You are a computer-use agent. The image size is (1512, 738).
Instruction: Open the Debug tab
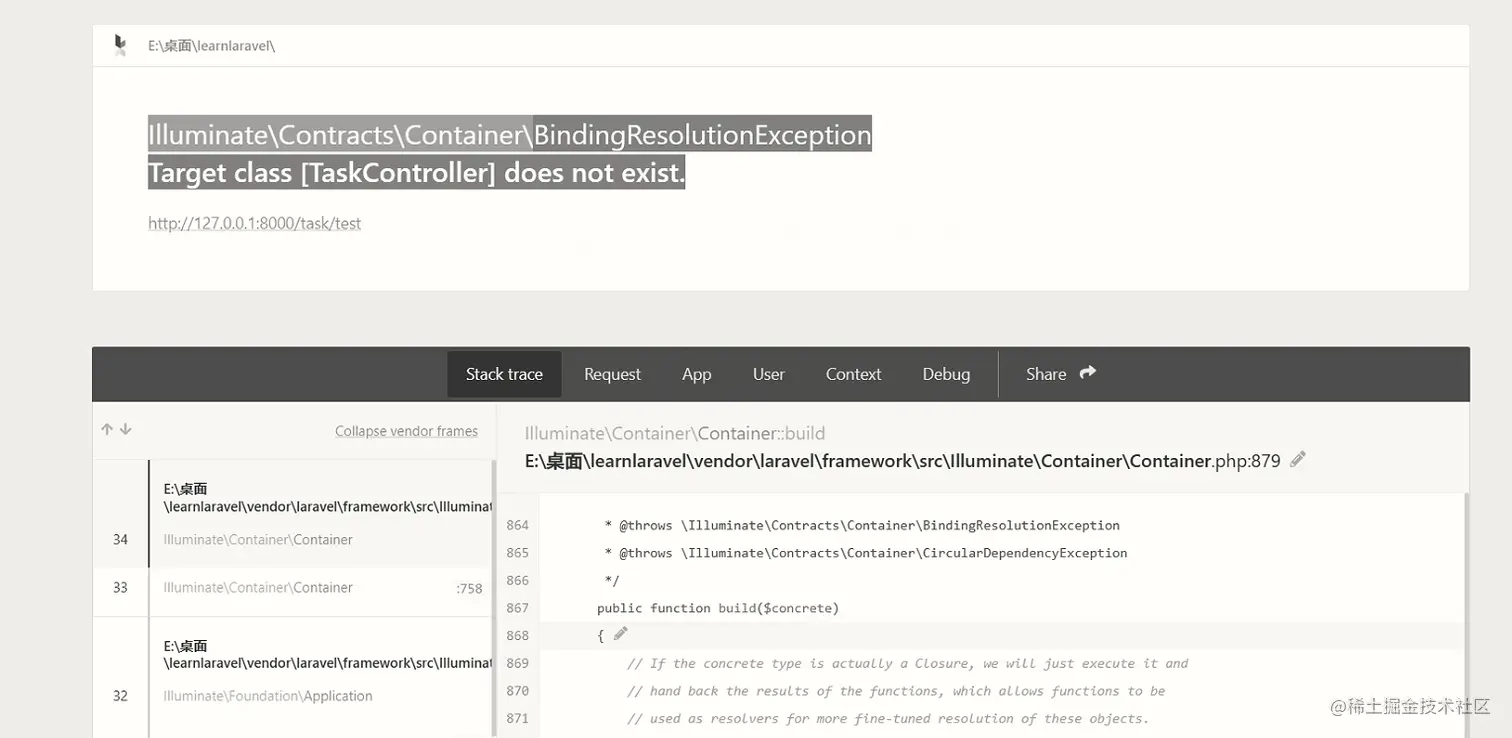[x=945, y=373]
